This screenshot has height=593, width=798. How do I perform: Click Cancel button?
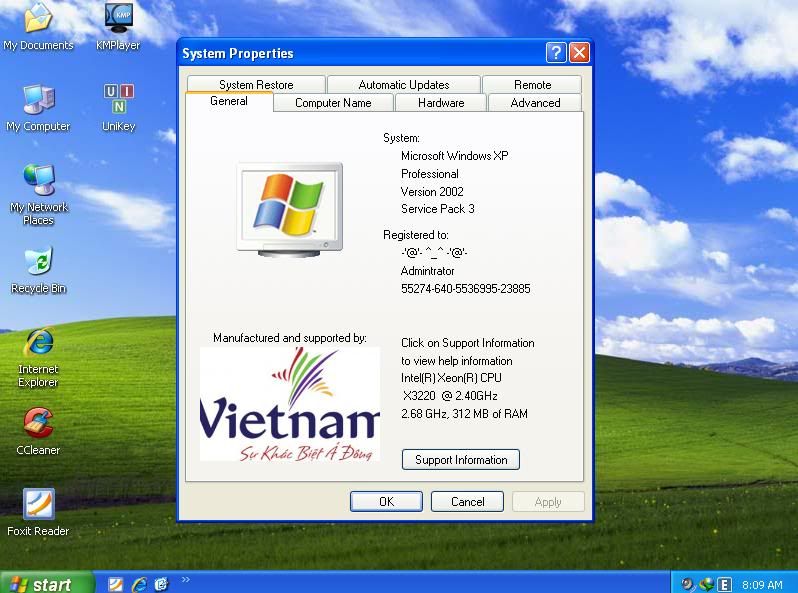pos(467,502)
